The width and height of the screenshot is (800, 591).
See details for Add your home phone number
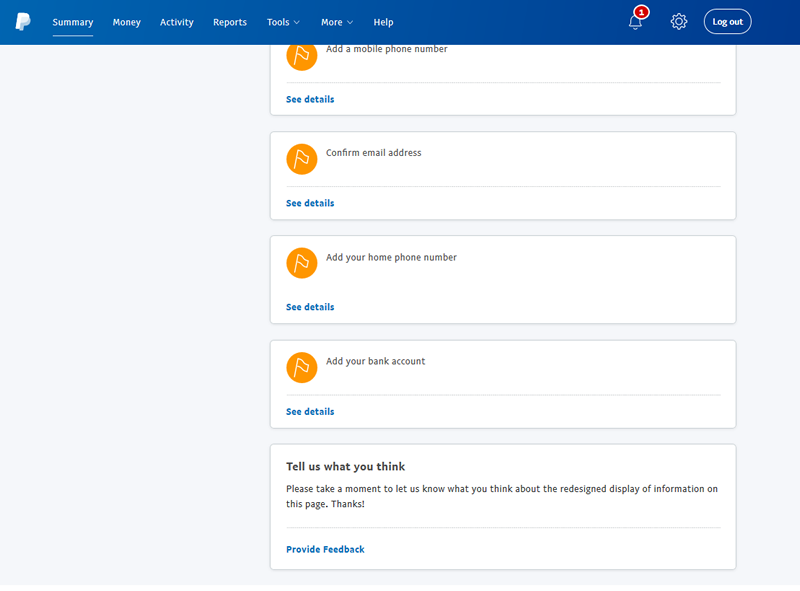pyautogui.click(x=310, y=307)
